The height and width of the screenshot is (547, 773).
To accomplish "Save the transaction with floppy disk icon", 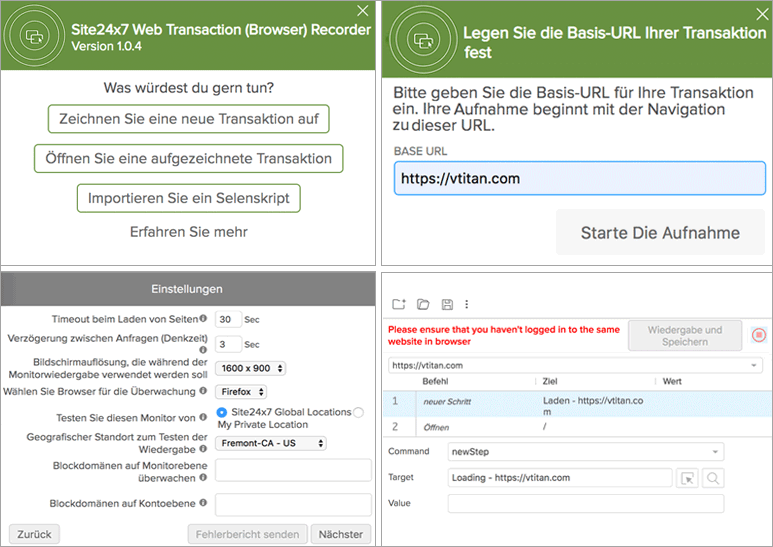I will [x=447, y=305].
